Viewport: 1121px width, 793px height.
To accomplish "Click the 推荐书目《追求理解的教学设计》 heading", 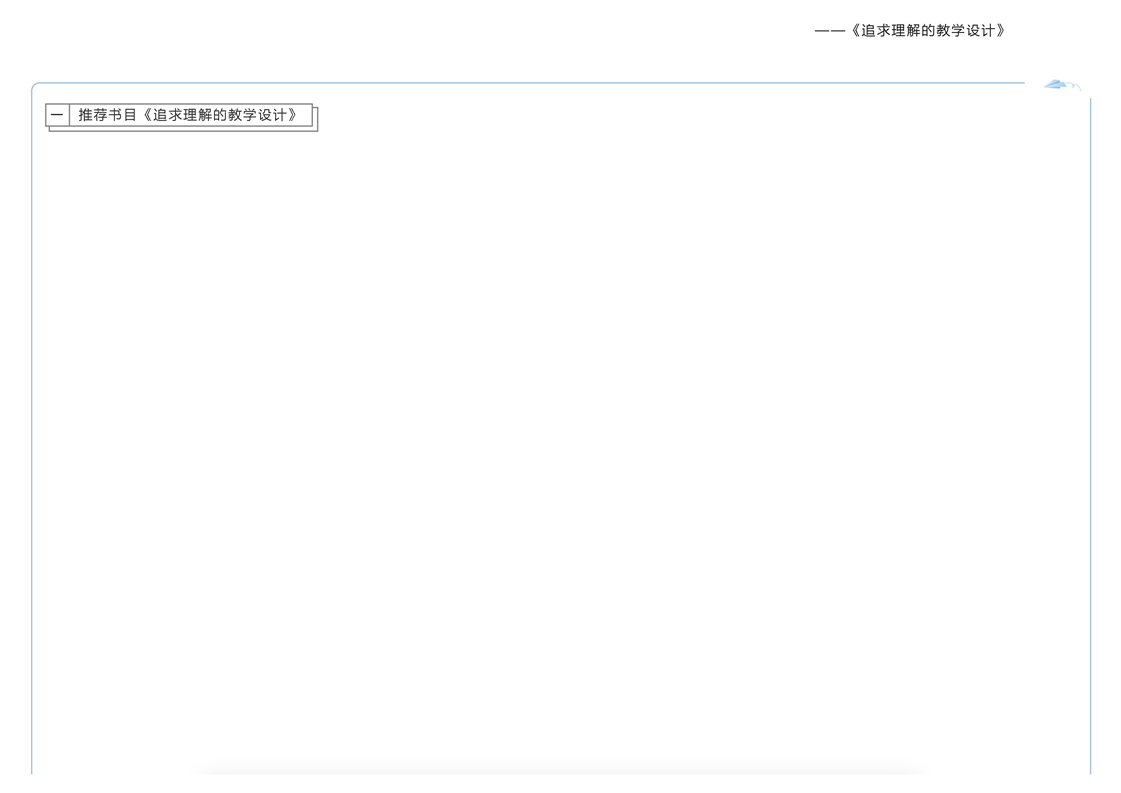I will (x=187, y=115).
